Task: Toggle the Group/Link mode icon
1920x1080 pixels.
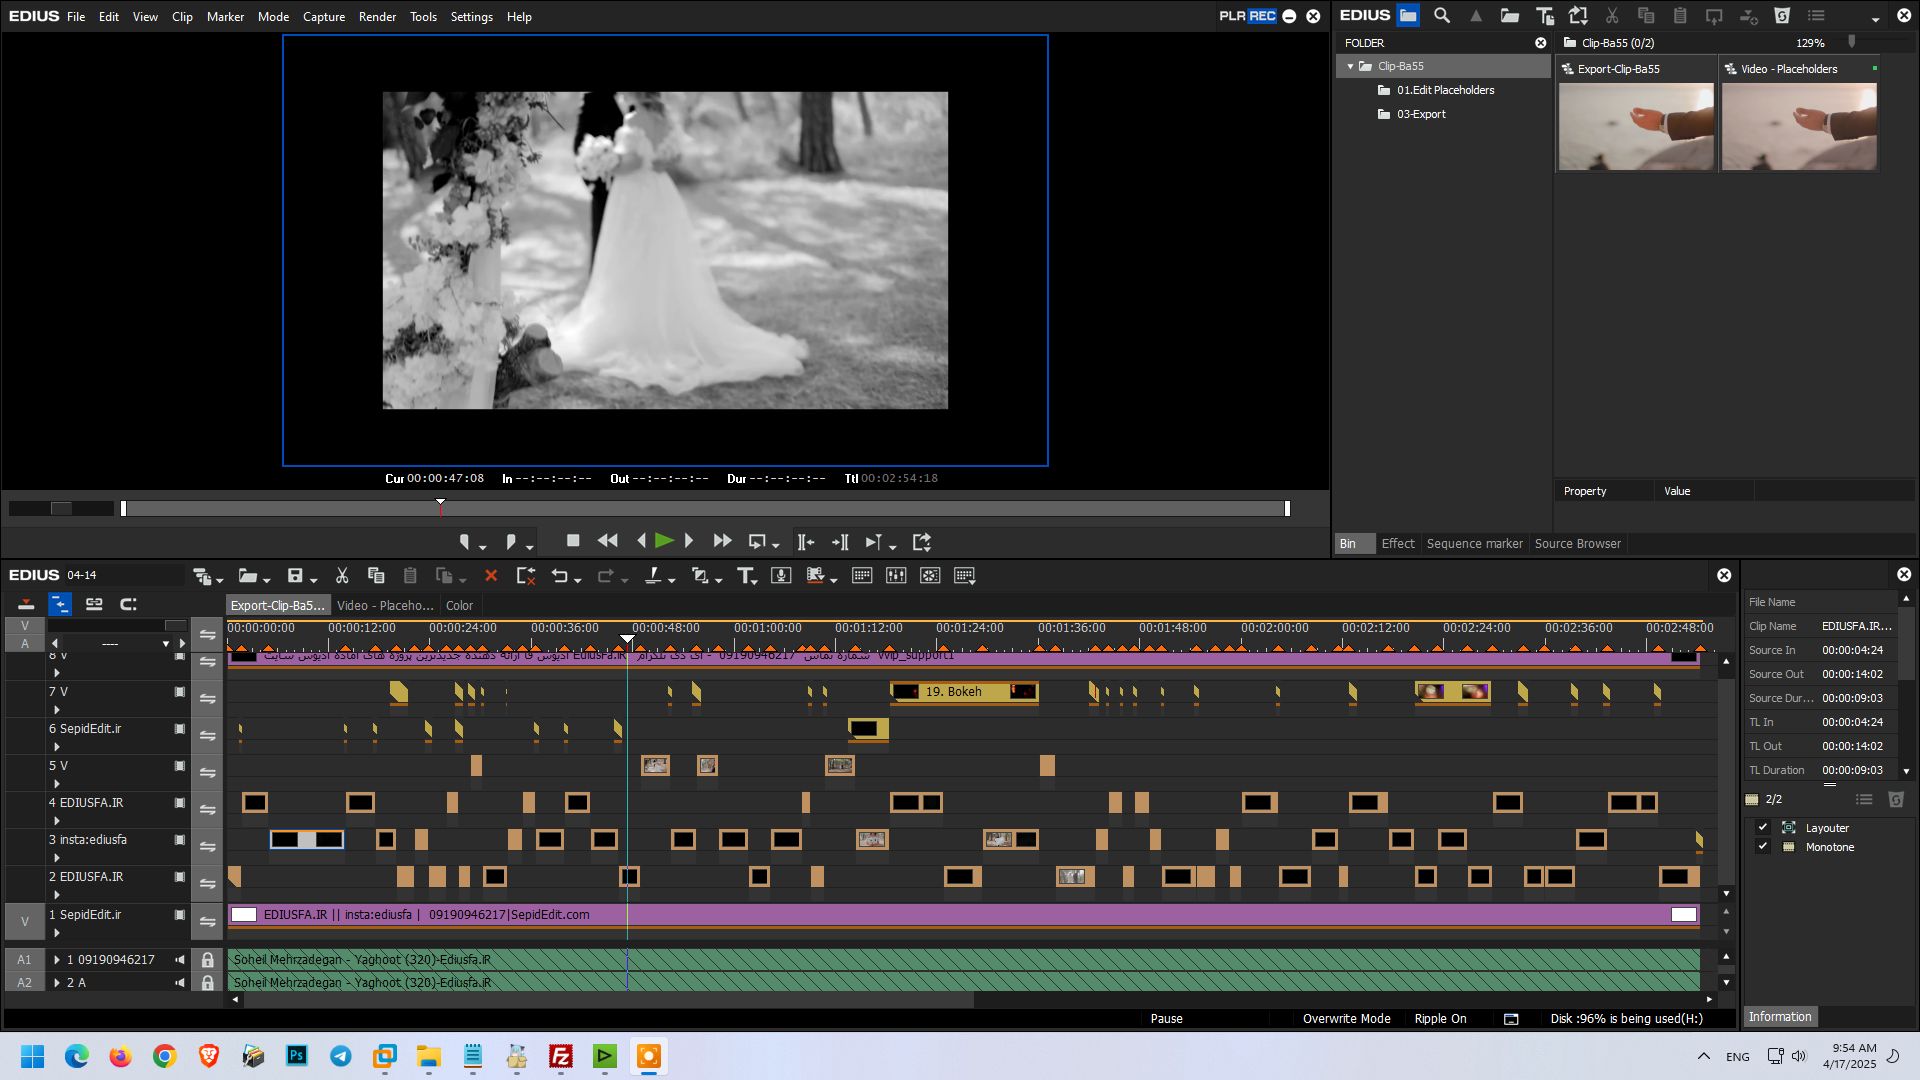Action: click(x=94, y=604)
